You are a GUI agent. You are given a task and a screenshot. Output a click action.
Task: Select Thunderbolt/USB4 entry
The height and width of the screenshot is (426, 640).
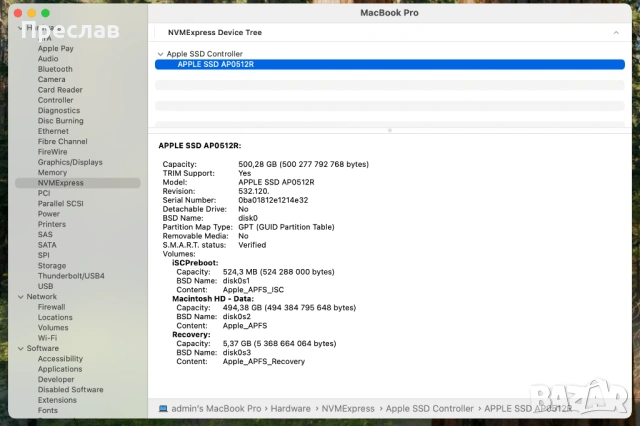point(71,276)
